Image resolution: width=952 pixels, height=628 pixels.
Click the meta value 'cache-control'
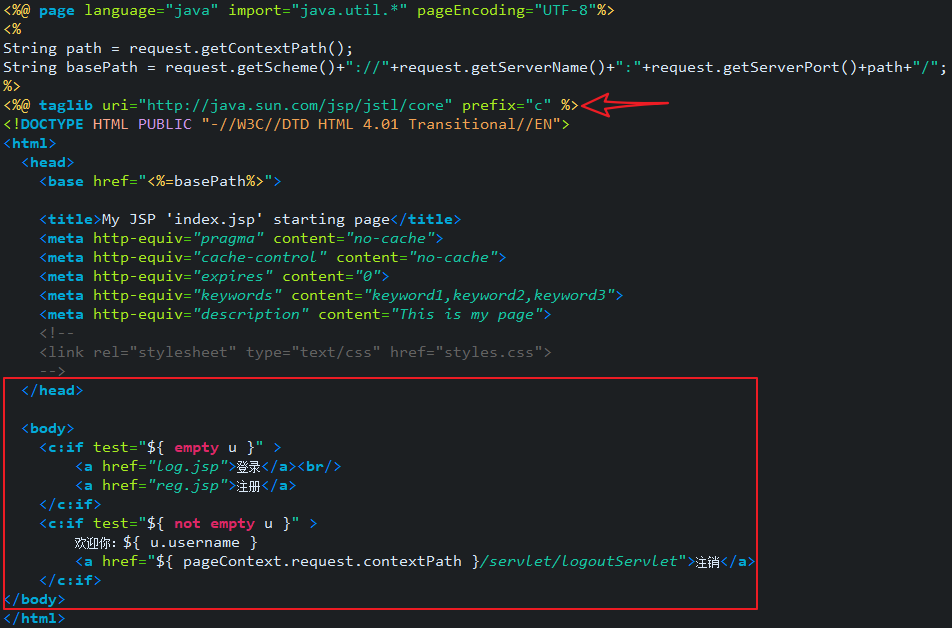tap(259, 257)
